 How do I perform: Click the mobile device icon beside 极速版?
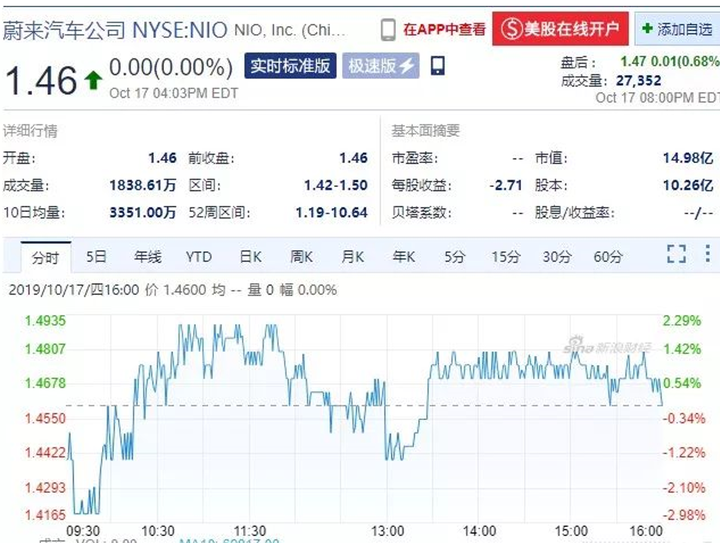tap(438, 66)
